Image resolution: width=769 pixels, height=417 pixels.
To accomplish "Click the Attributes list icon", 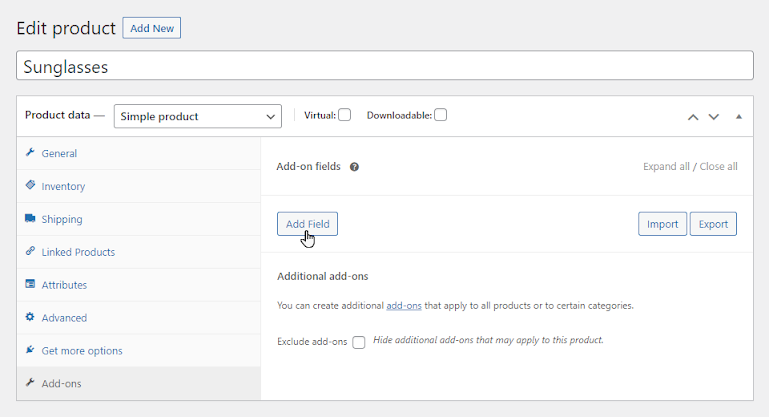I will click(x=30, y=284).
